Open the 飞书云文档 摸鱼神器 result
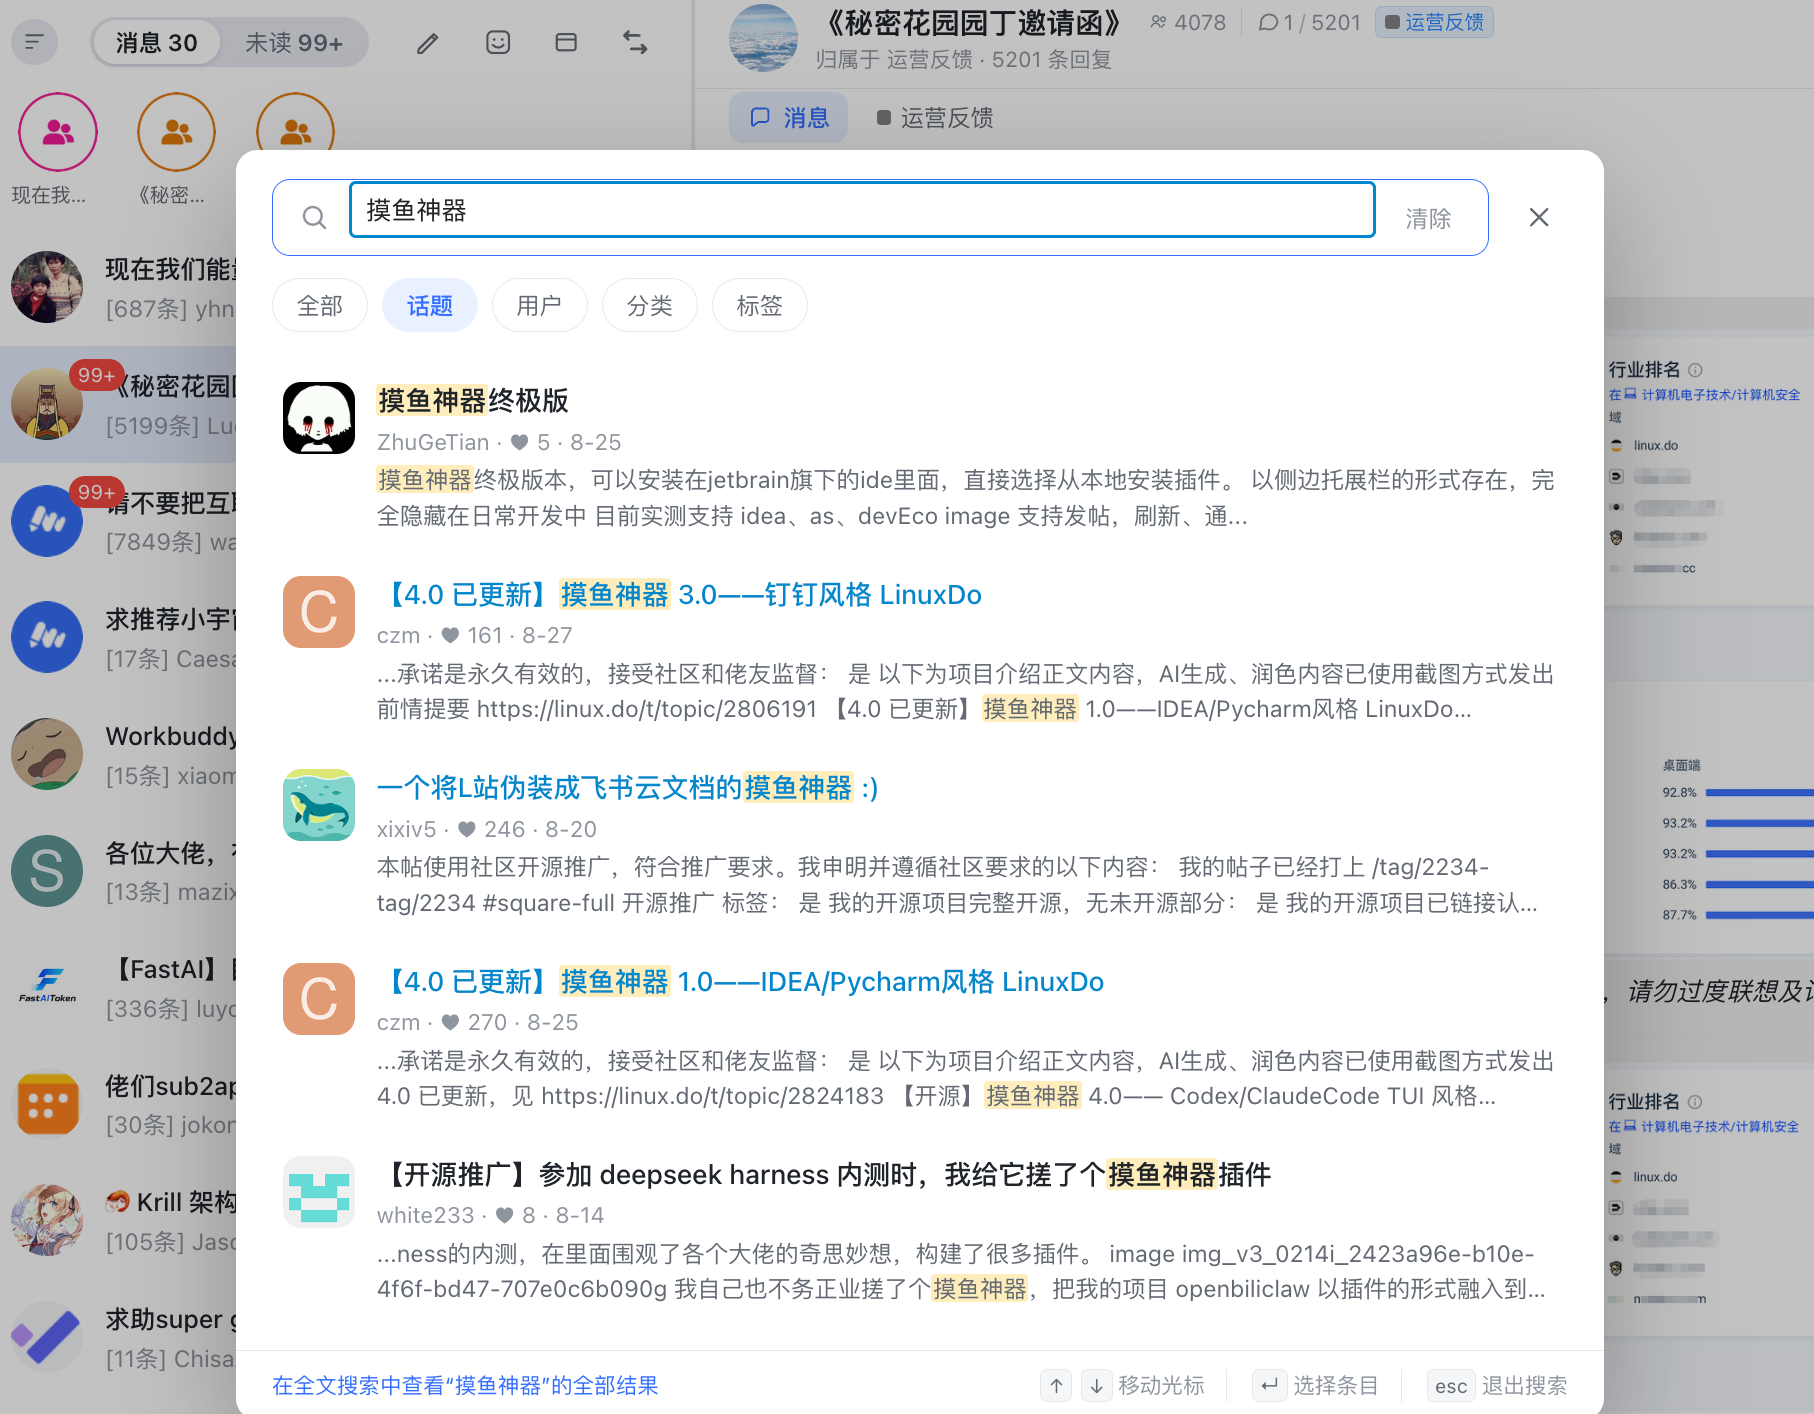The image size is (1814, 1414). [627, 788]
